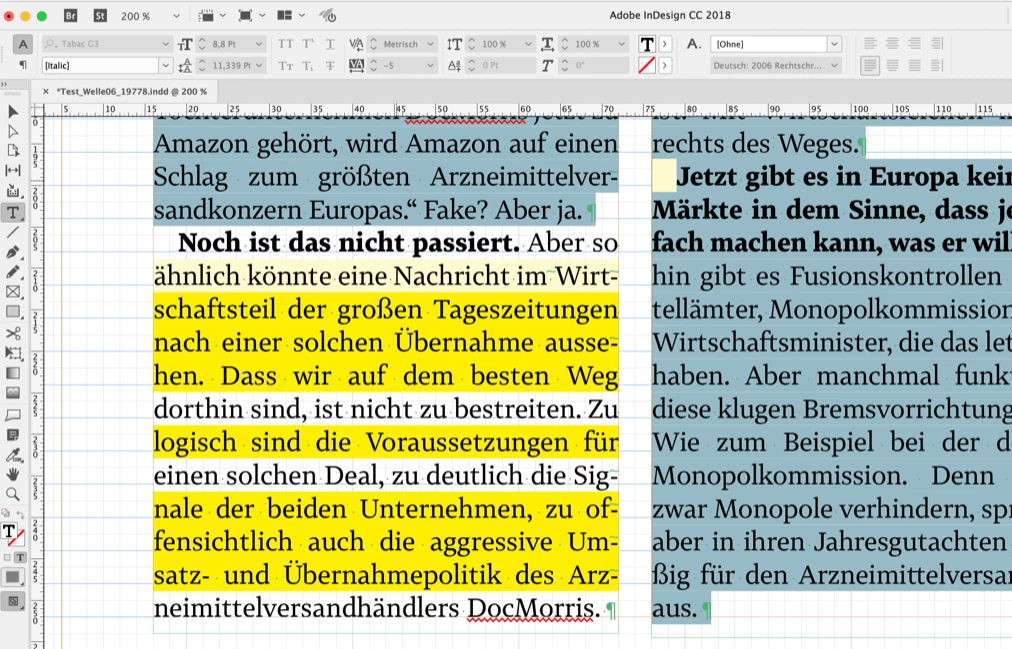The height and width of the screenshot is (649, 1012).
Task: Toggle Small Caps (Tt) formatting
Action: tap(285, 65)
